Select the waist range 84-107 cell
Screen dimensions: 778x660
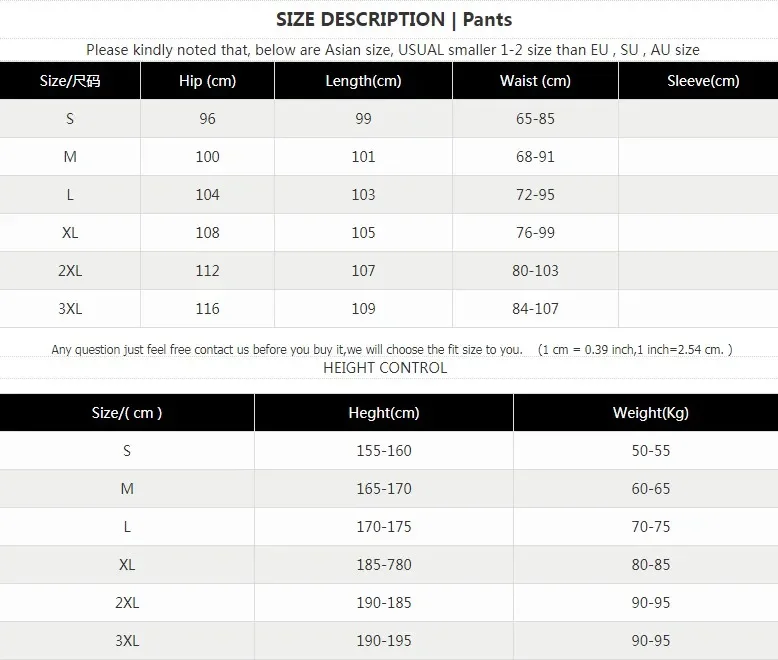[x=535, y=309]
